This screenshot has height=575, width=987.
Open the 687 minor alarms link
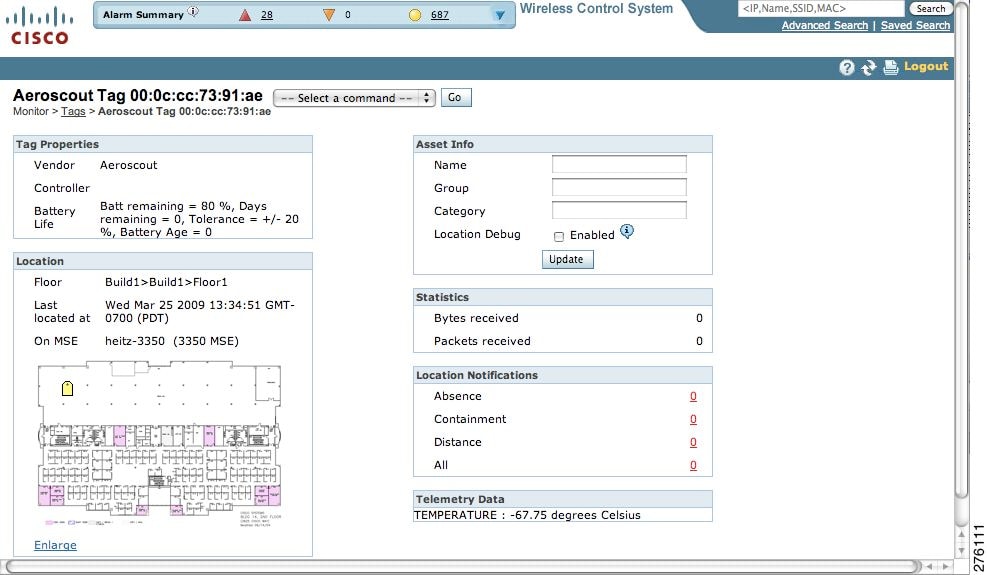click(439, 15)
